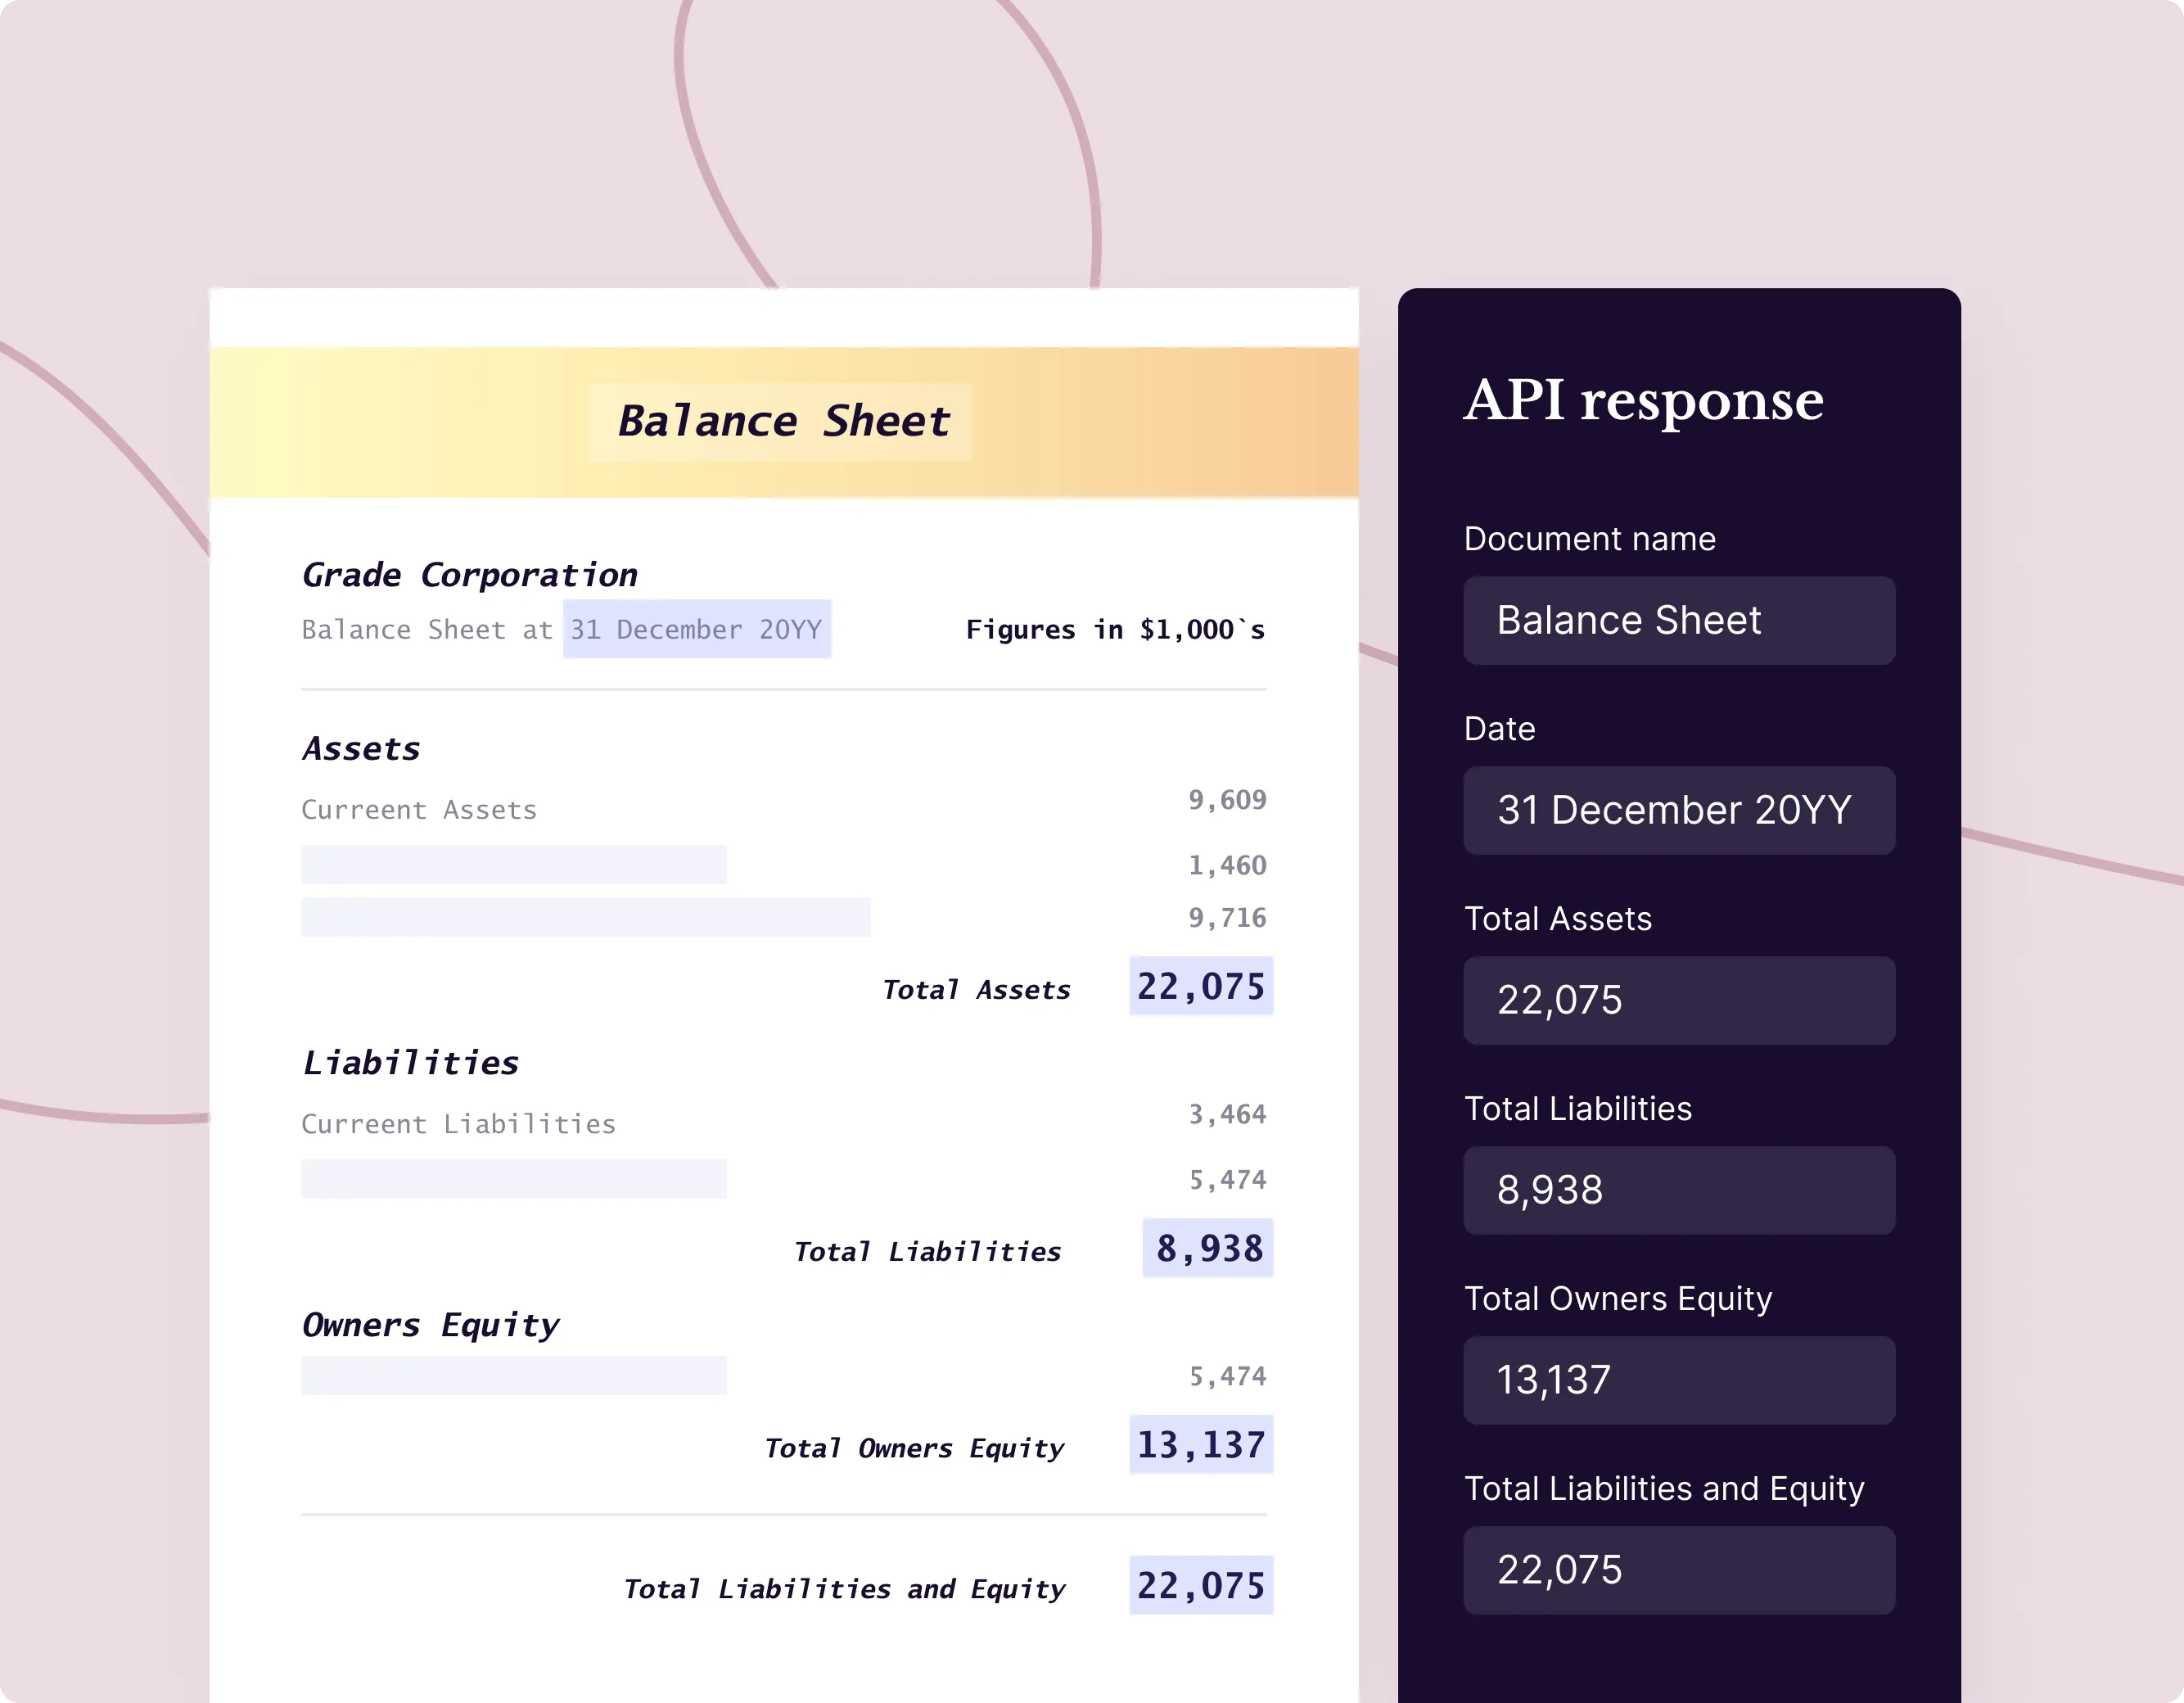This screenshot has height=1703, width=2184.
Task: Click the Document name field in API response
Action: coord(1678,620)
